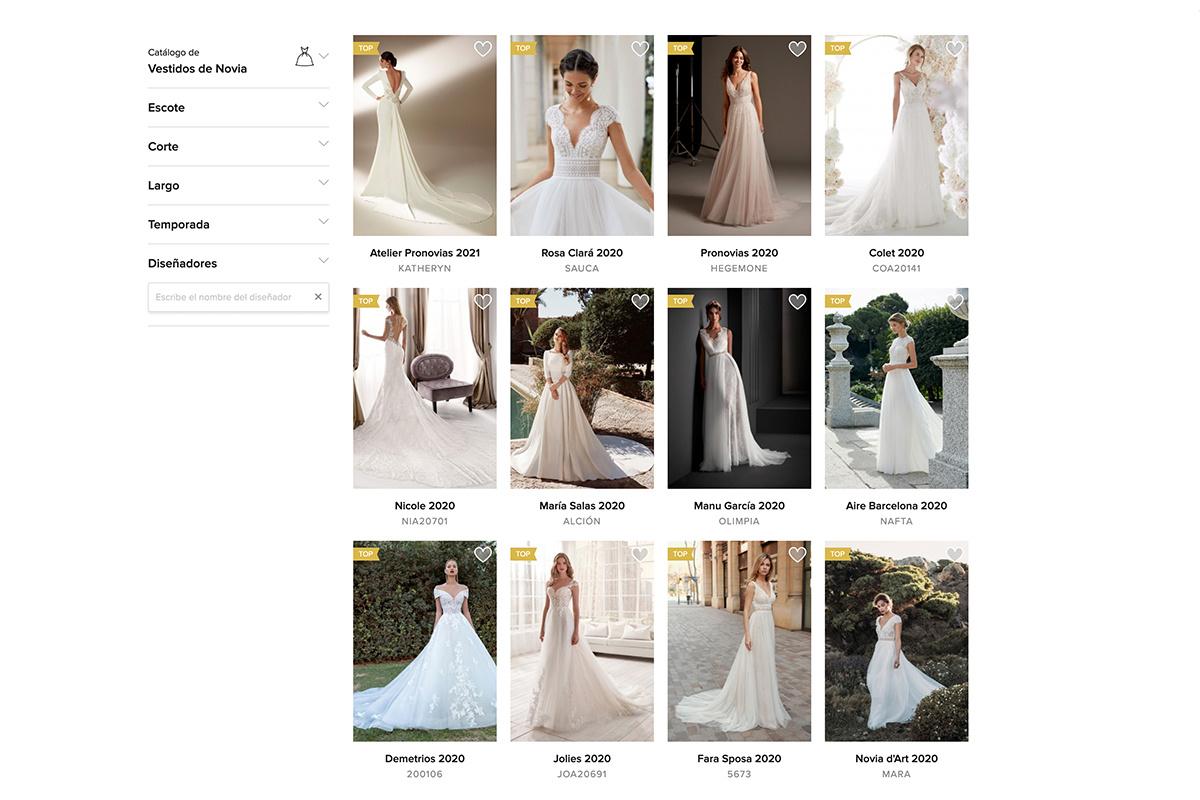Open Jolies 2020 title link
Image resolution: width=1200 pixels, height=800 pixels.
582,759
